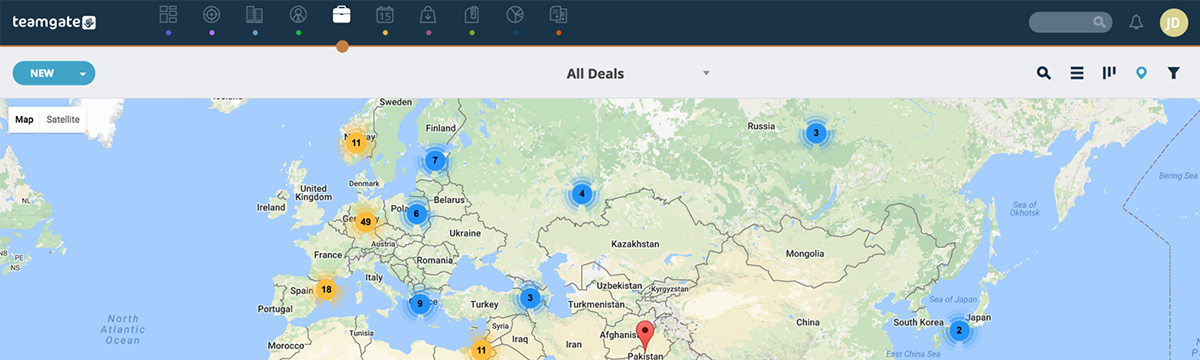Open the document report icon in navigation
1200x360 pixels.
coord(558,14)
